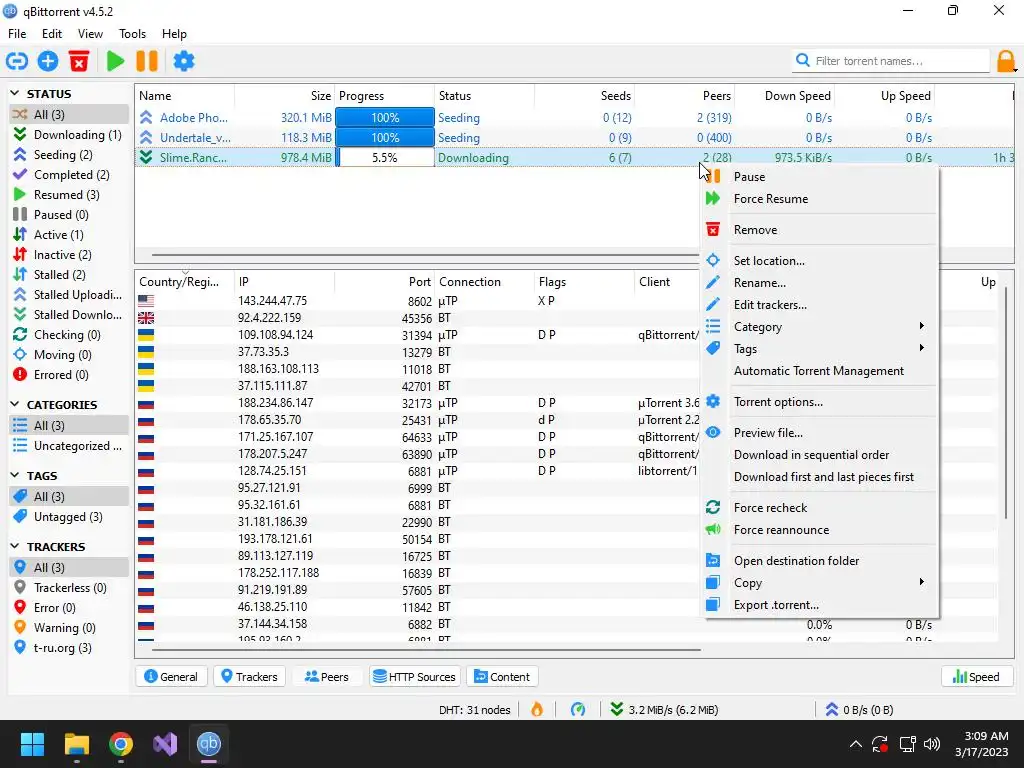The image size is (1024, 768).
Task: Click the blue Add Torrent File icon
Action: (48, 61)
